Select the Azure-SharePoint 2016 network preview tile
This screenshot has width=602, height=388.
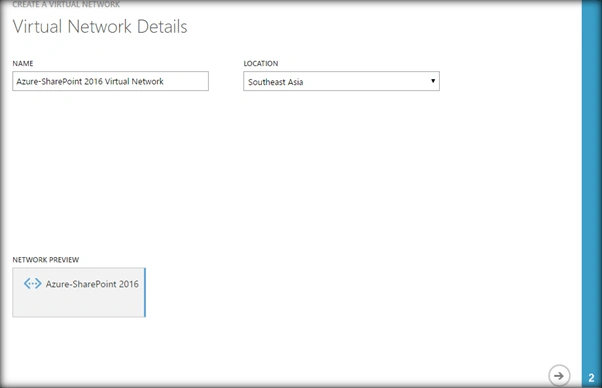pos(79,292)
